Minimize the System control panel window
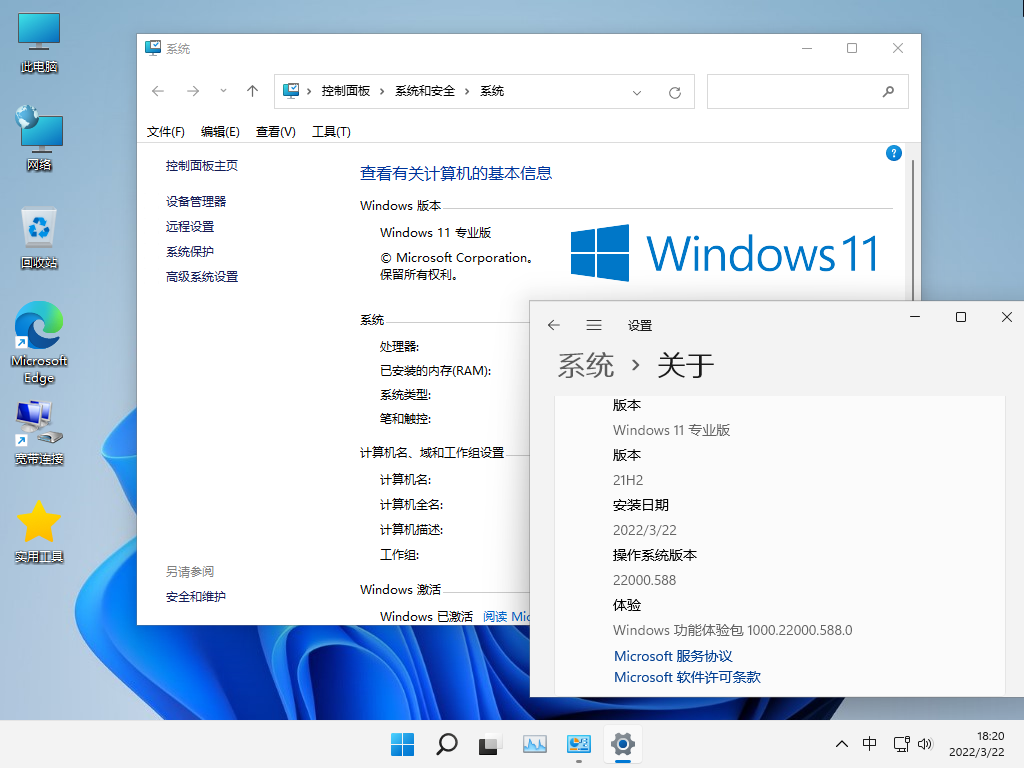The height and width of the screenshot is (768, 1024). [807, 48]
